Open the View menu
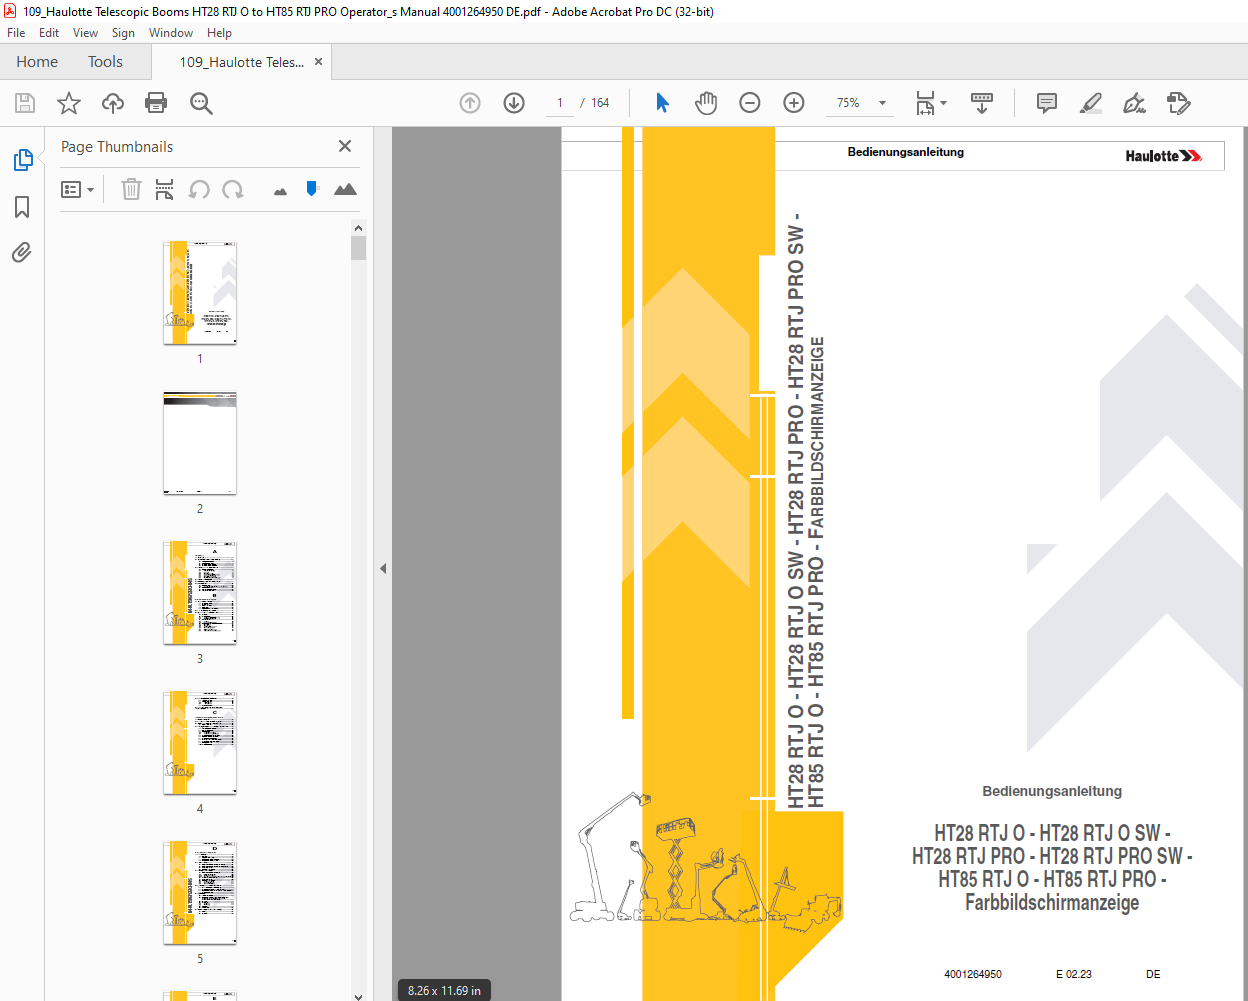The height and width of the screenshot is (1001, 1248). 85,33
